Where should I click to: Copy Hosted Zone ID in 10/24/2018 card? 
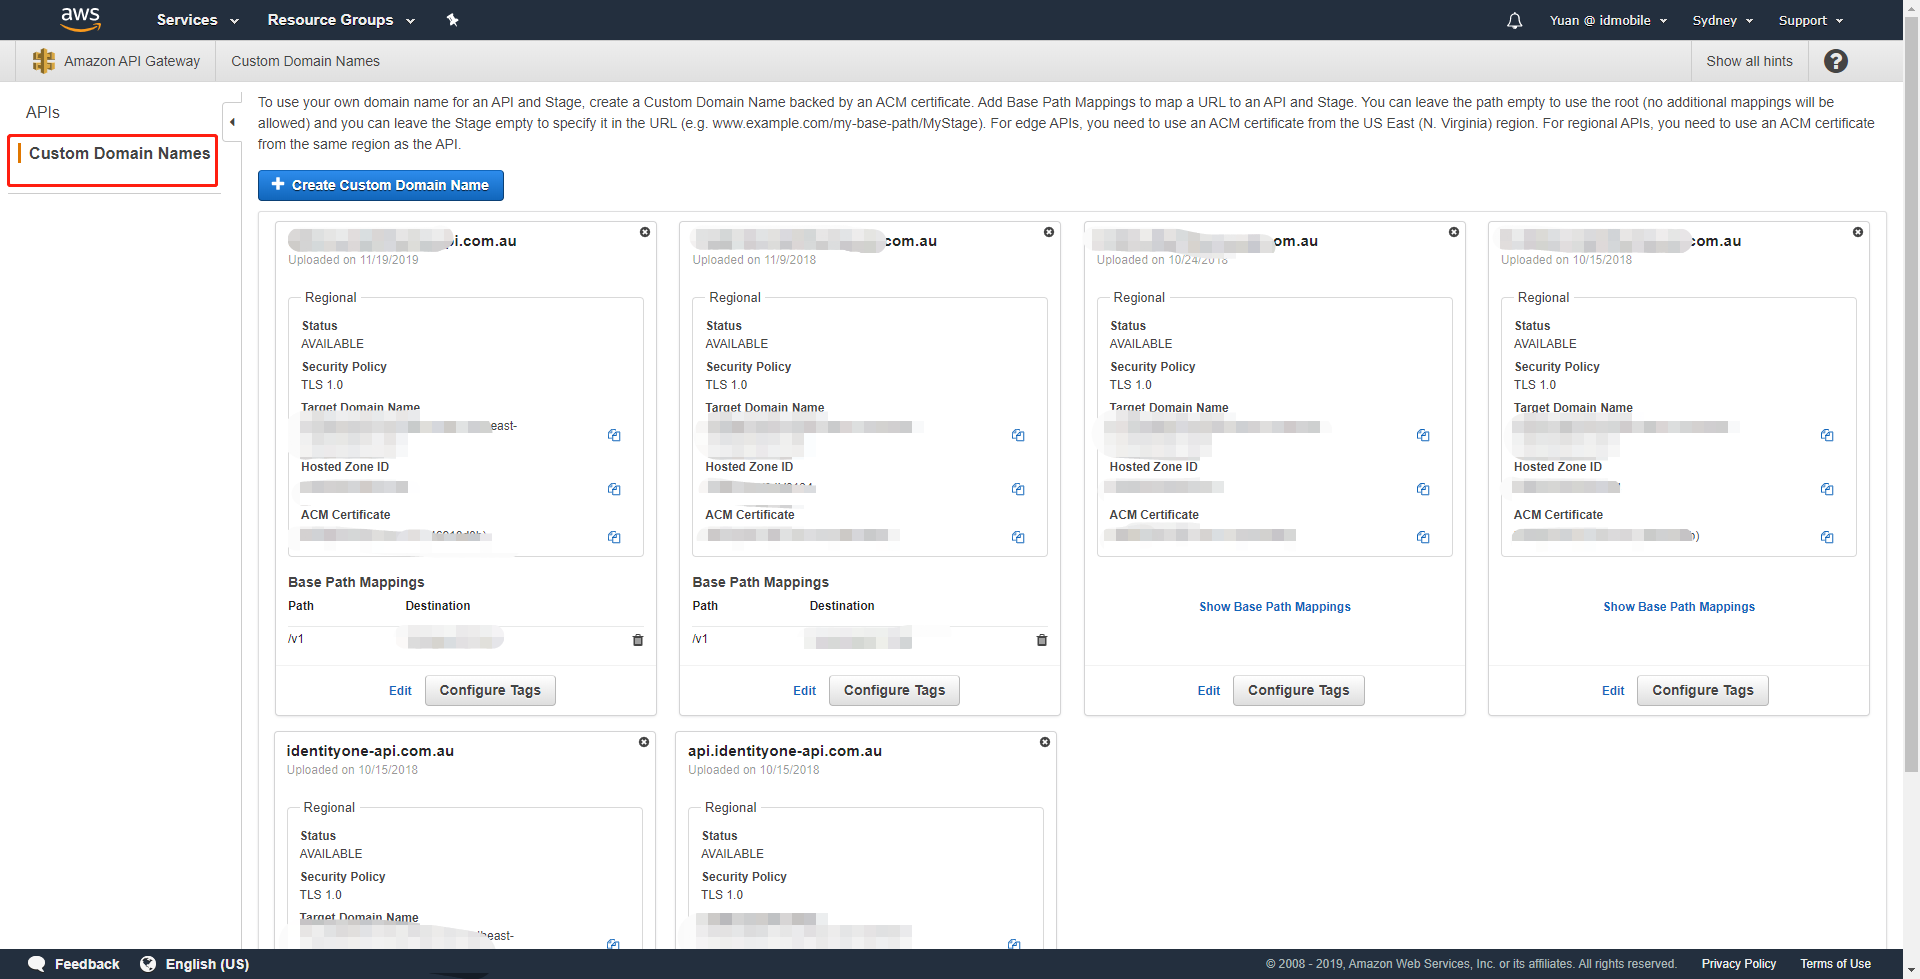pyautogui.click(x=1423, y=489)
